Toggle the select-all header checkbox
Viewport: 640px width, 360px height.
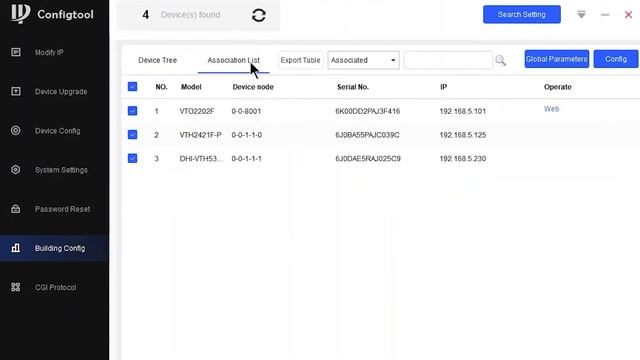point(132,87)
